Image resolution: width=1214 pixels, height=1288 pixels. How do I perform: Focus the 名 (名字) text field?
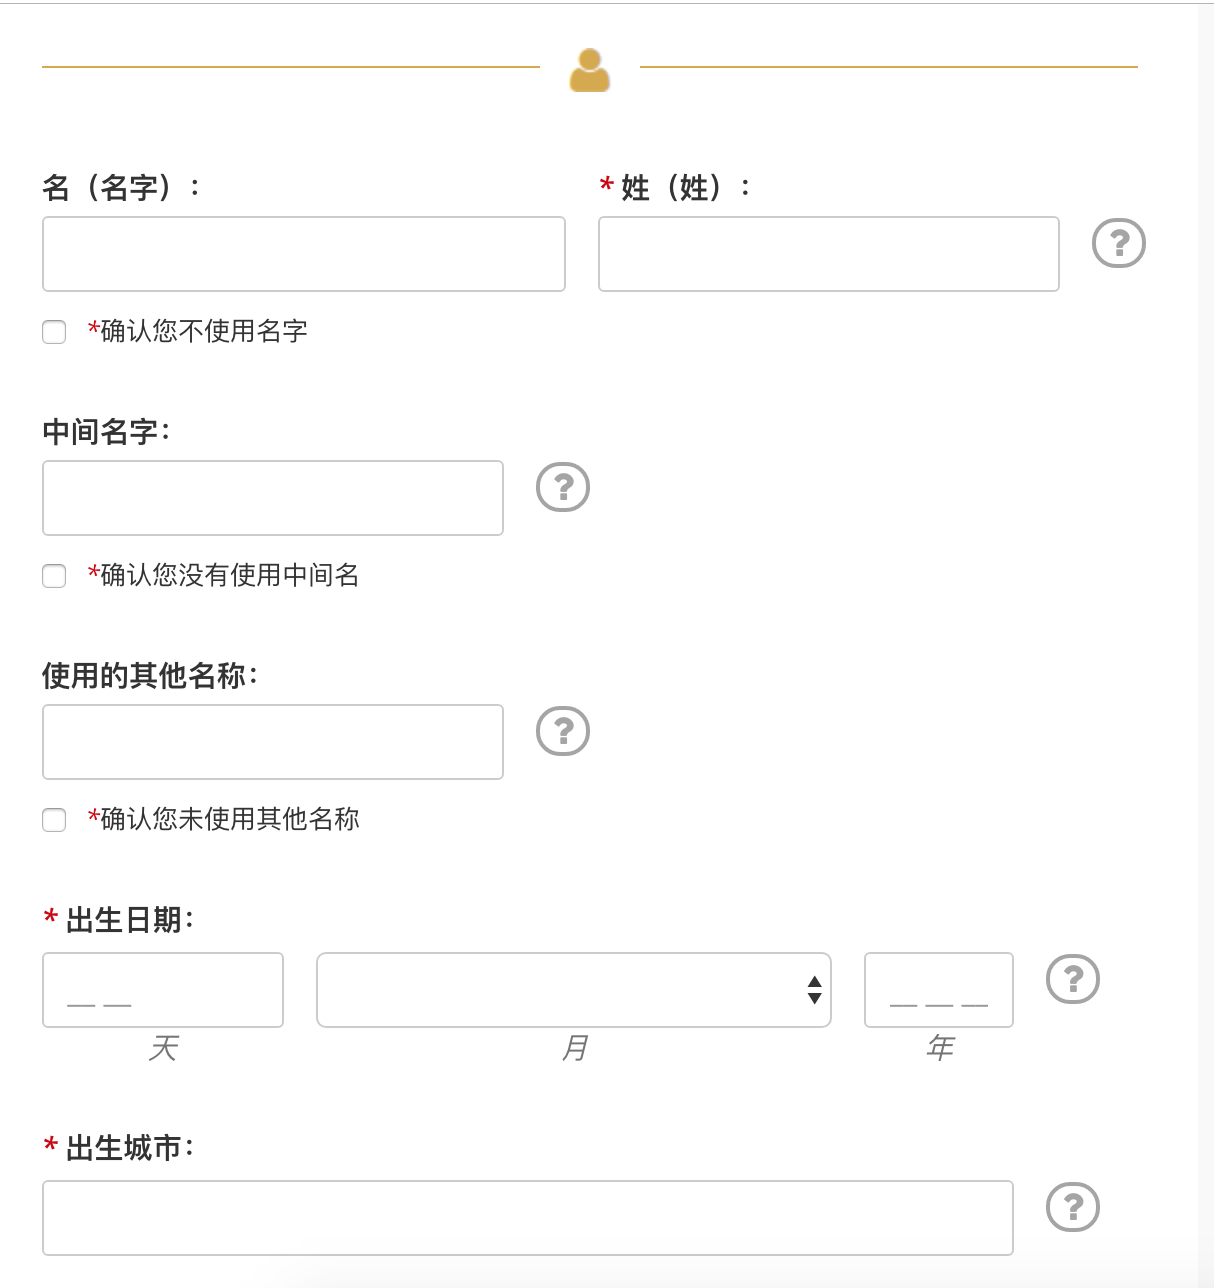(x=303, y=254)
